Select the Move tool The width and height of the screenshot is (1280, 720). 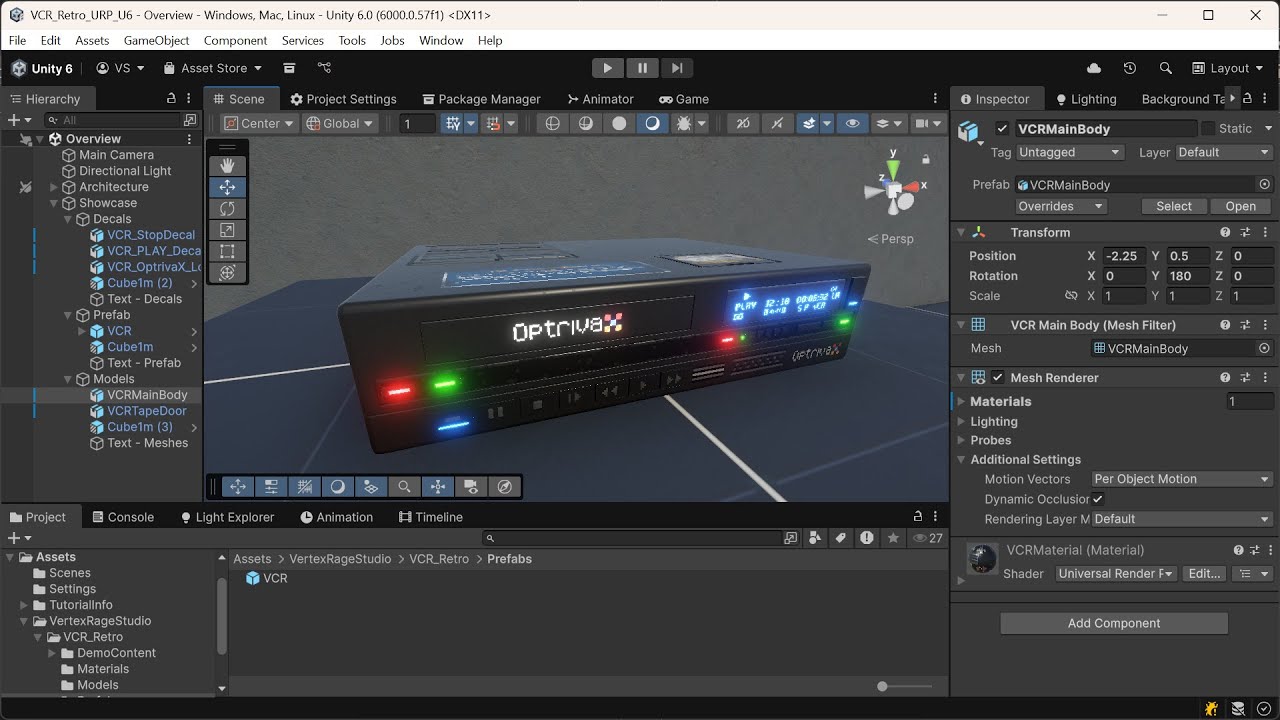coord(227,187)
